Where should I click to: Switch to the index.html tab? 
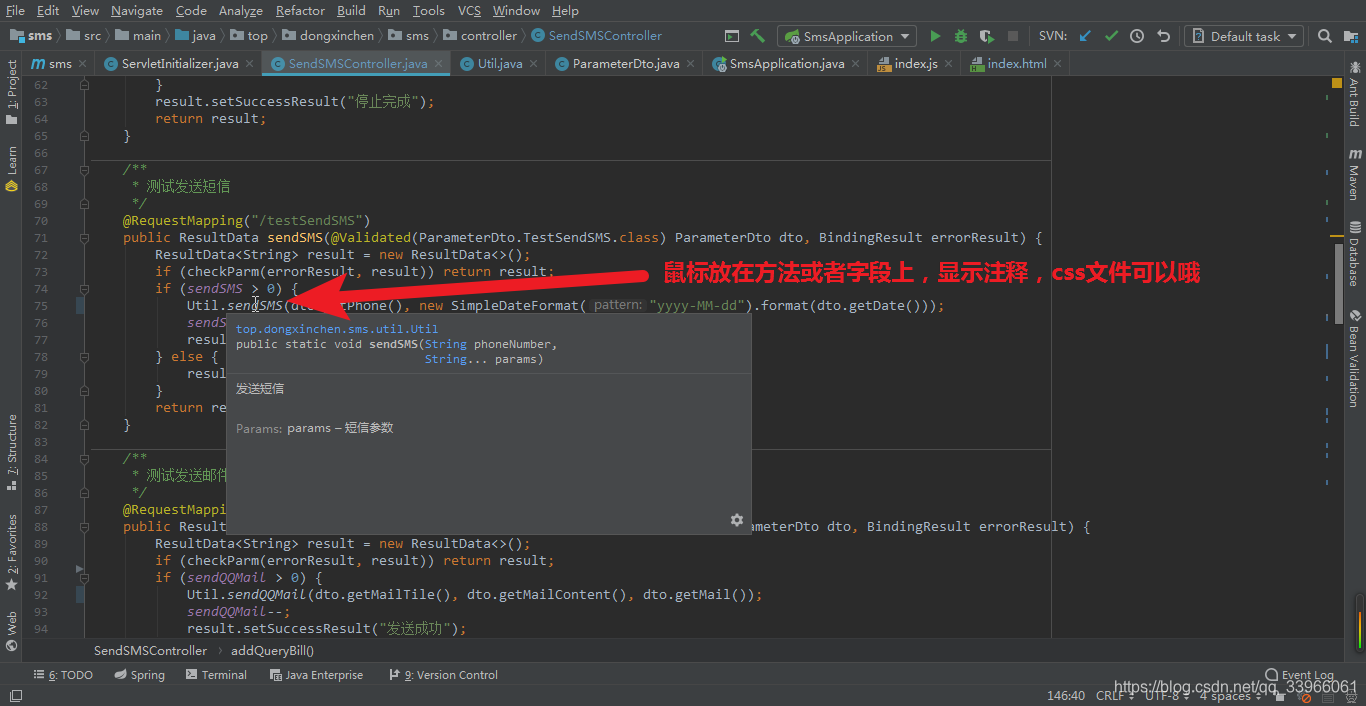tap(1017, 63)
